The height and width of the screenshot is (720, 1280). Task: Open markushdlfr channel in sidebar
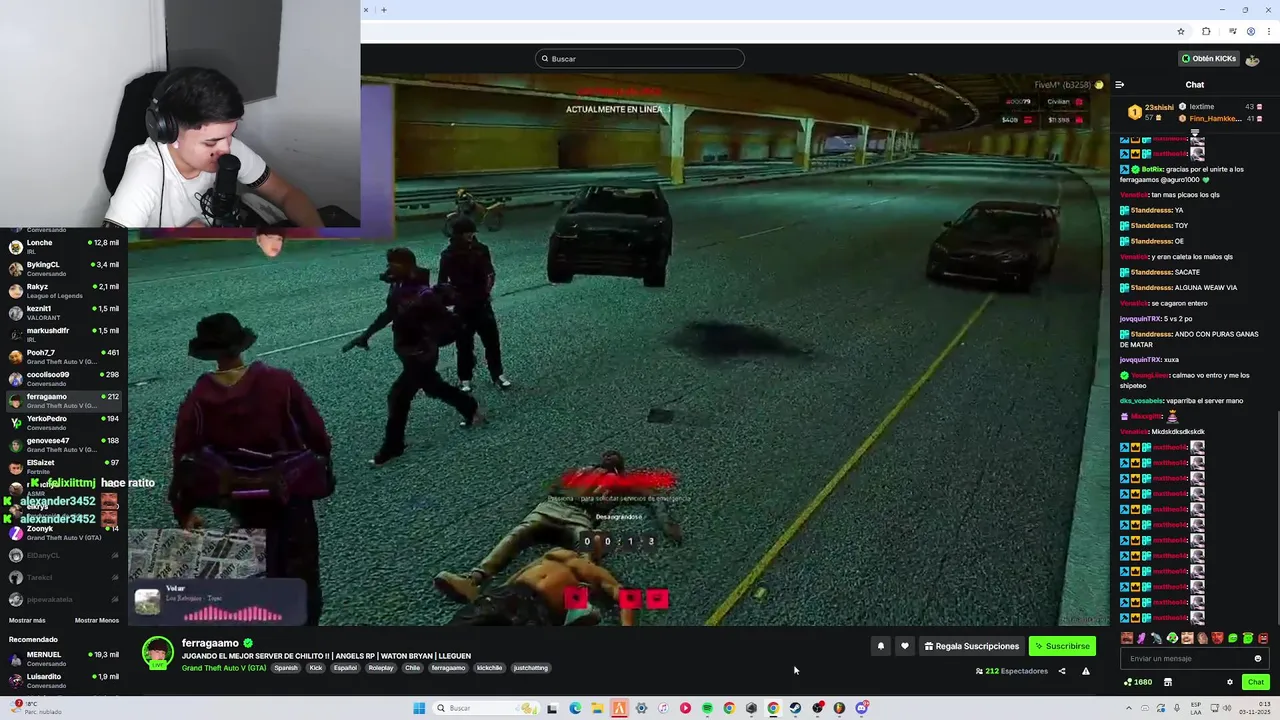[x=64, y=335]
